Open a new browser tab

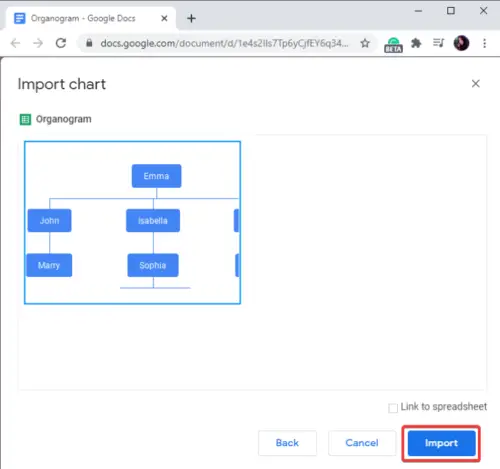(191, 18)
